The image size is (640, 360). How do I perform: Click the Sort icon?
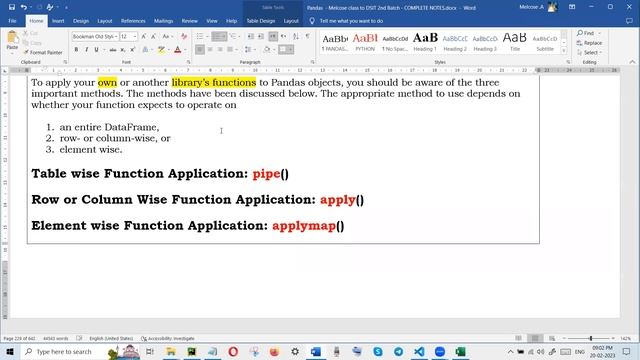tap(296, 36)
